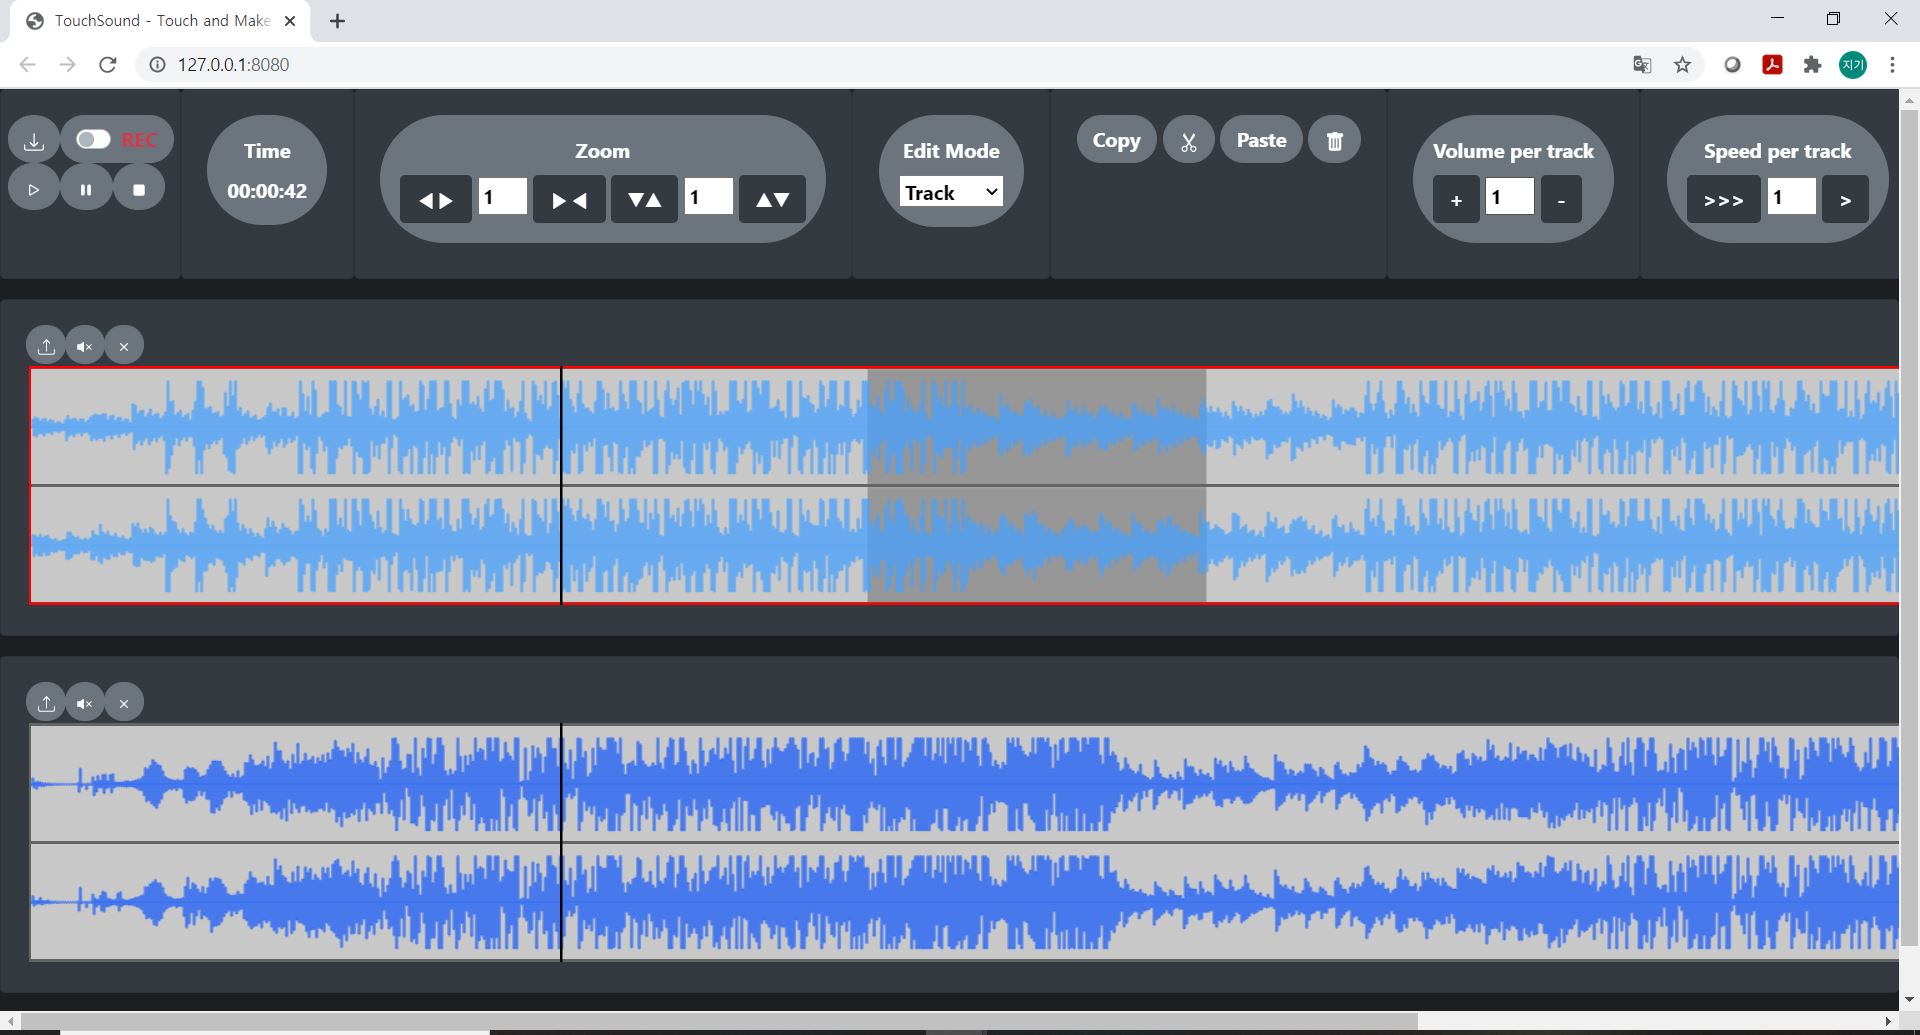Click horizontal zoom shrink arrows button
Viewport: 1920px width, 1035px height.
(x=569, y=199)
